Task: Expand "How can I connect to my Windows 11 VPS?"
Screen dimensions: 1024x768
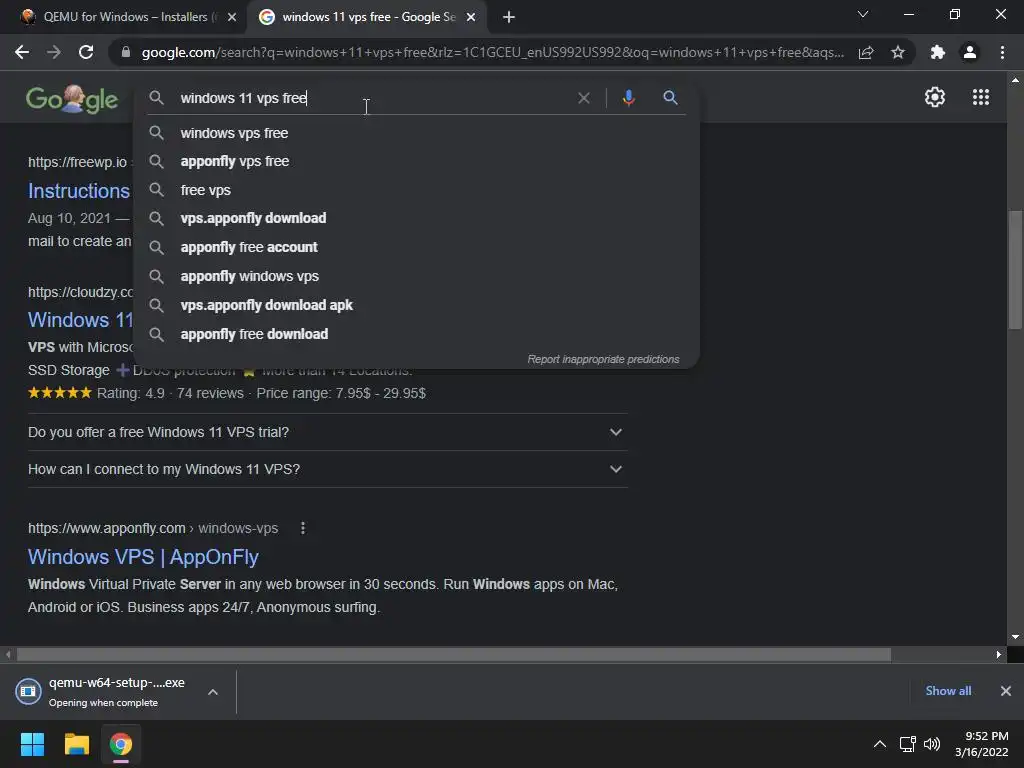Action: pos(327,469)
